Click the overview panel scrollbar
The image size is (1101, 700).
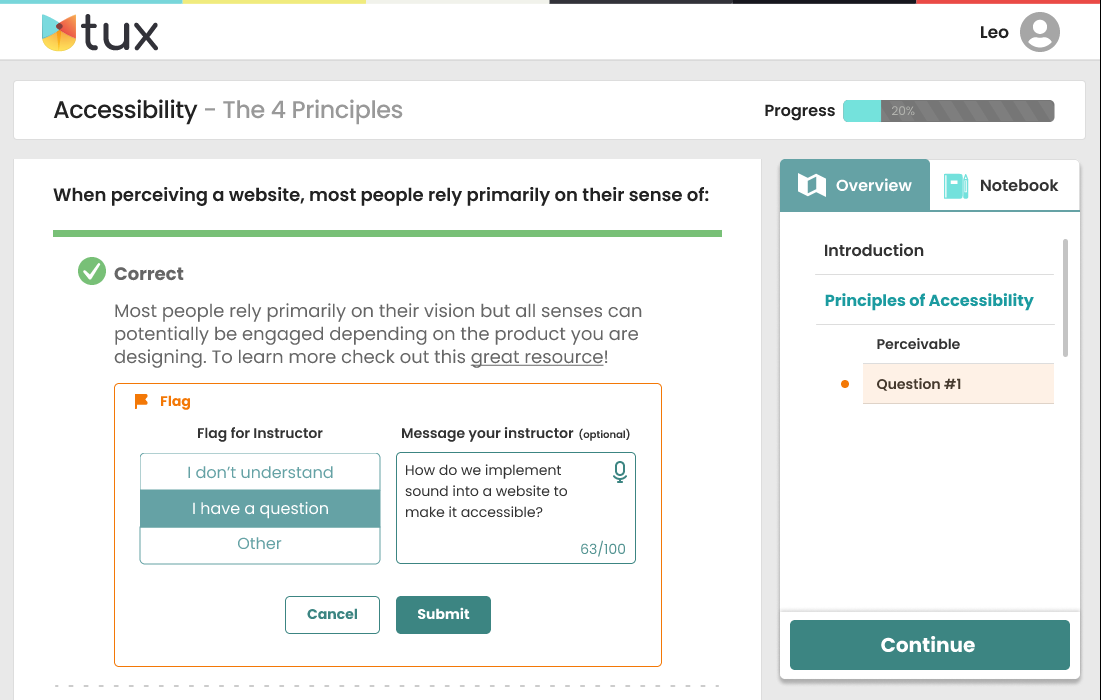click(1065, 298)
